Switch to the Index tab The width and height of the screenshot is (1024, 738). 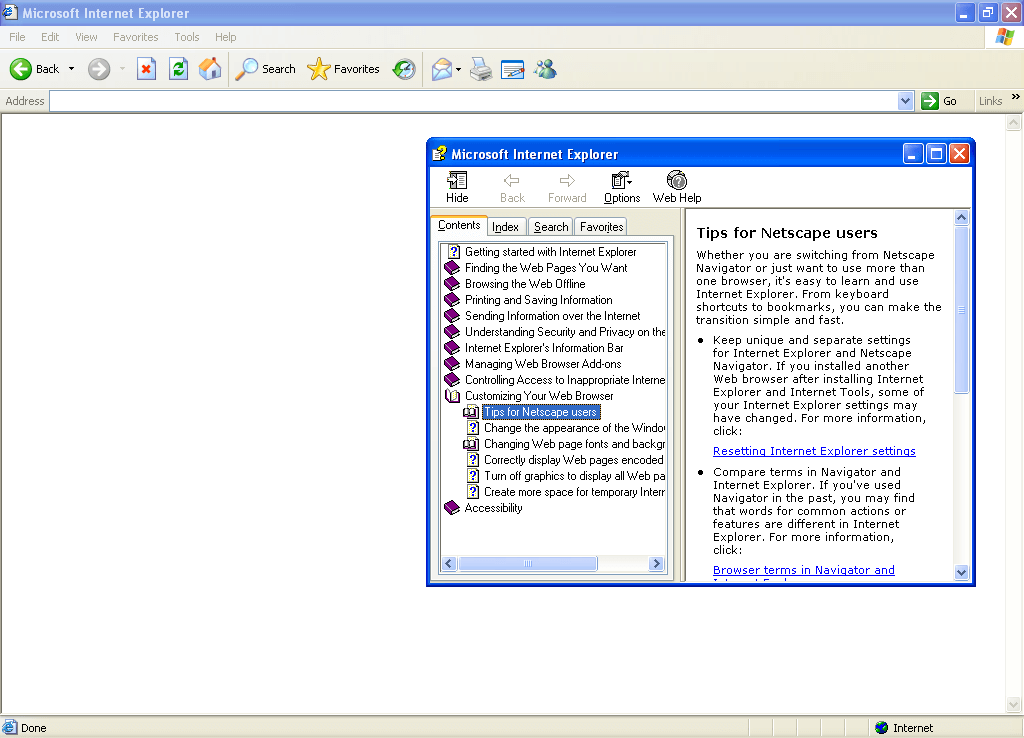point(505,227)
